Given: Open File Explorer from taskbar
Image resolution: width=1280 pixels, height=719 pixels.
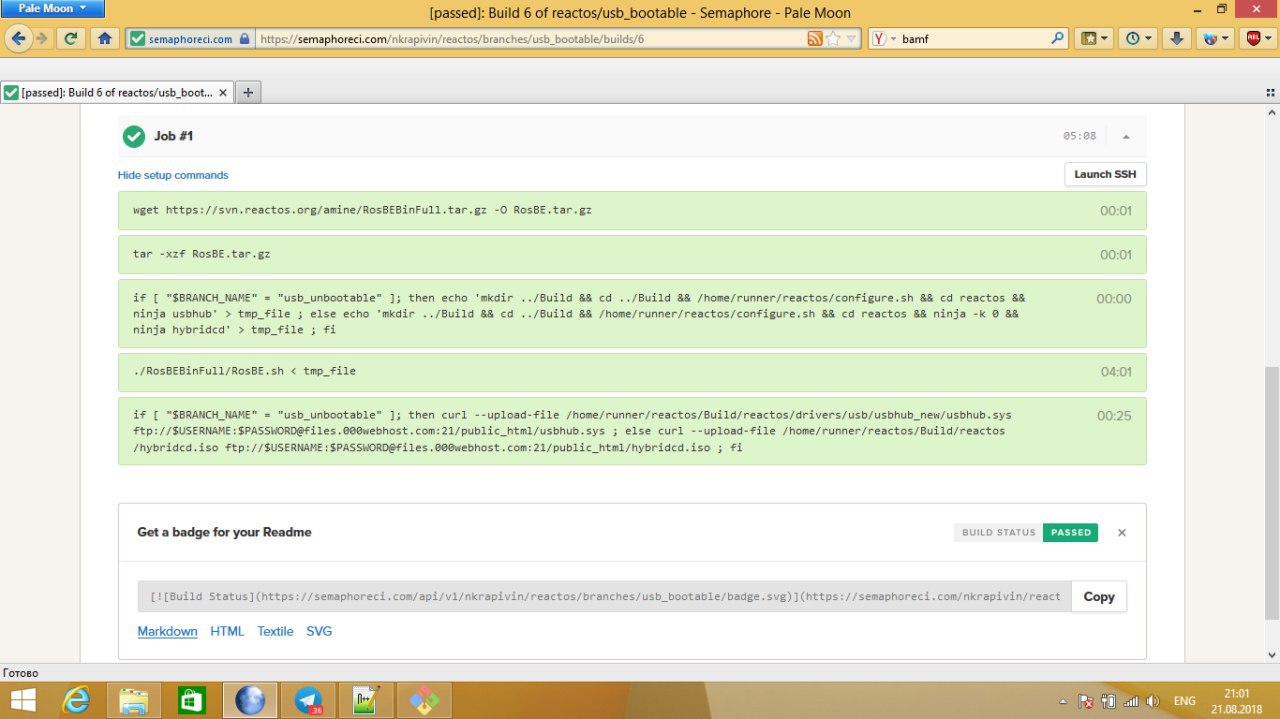Looking at the screenshot, I should pyautogui.click(x=134, y=700).
